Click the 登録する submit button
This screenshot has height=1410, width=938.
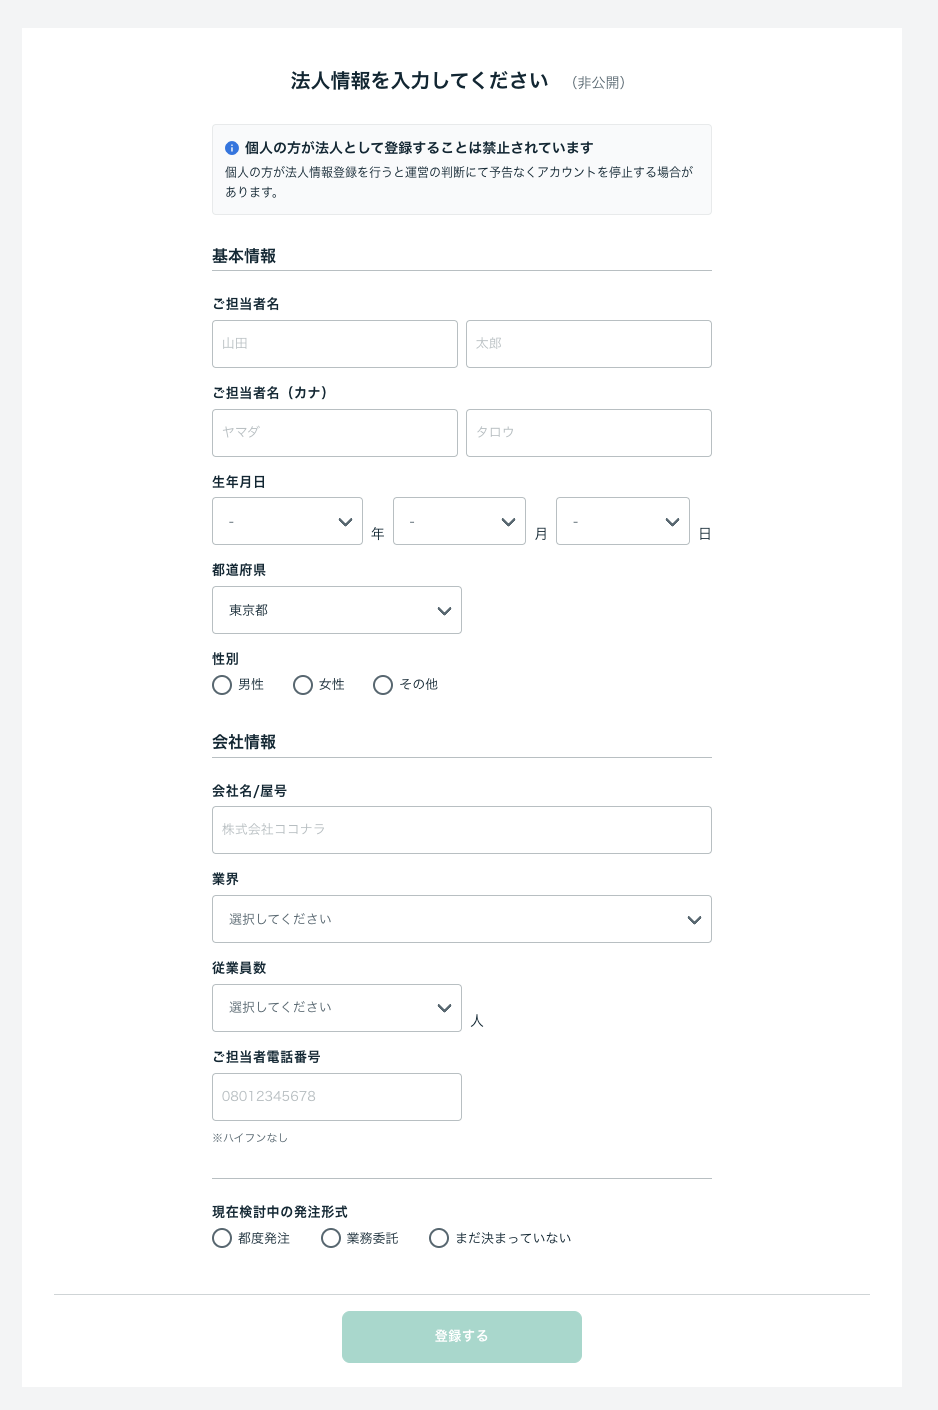[462, 1337]
